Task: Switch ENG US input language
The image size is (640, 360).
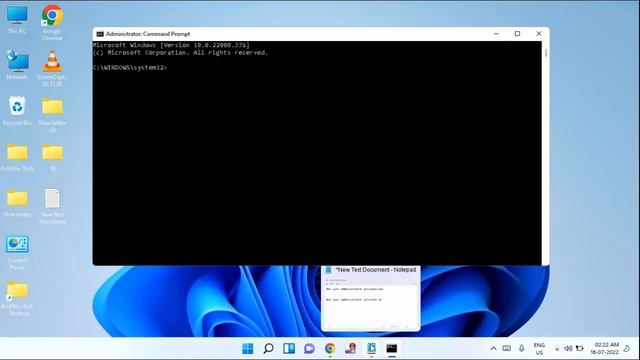Action: [x=539, y=349]
